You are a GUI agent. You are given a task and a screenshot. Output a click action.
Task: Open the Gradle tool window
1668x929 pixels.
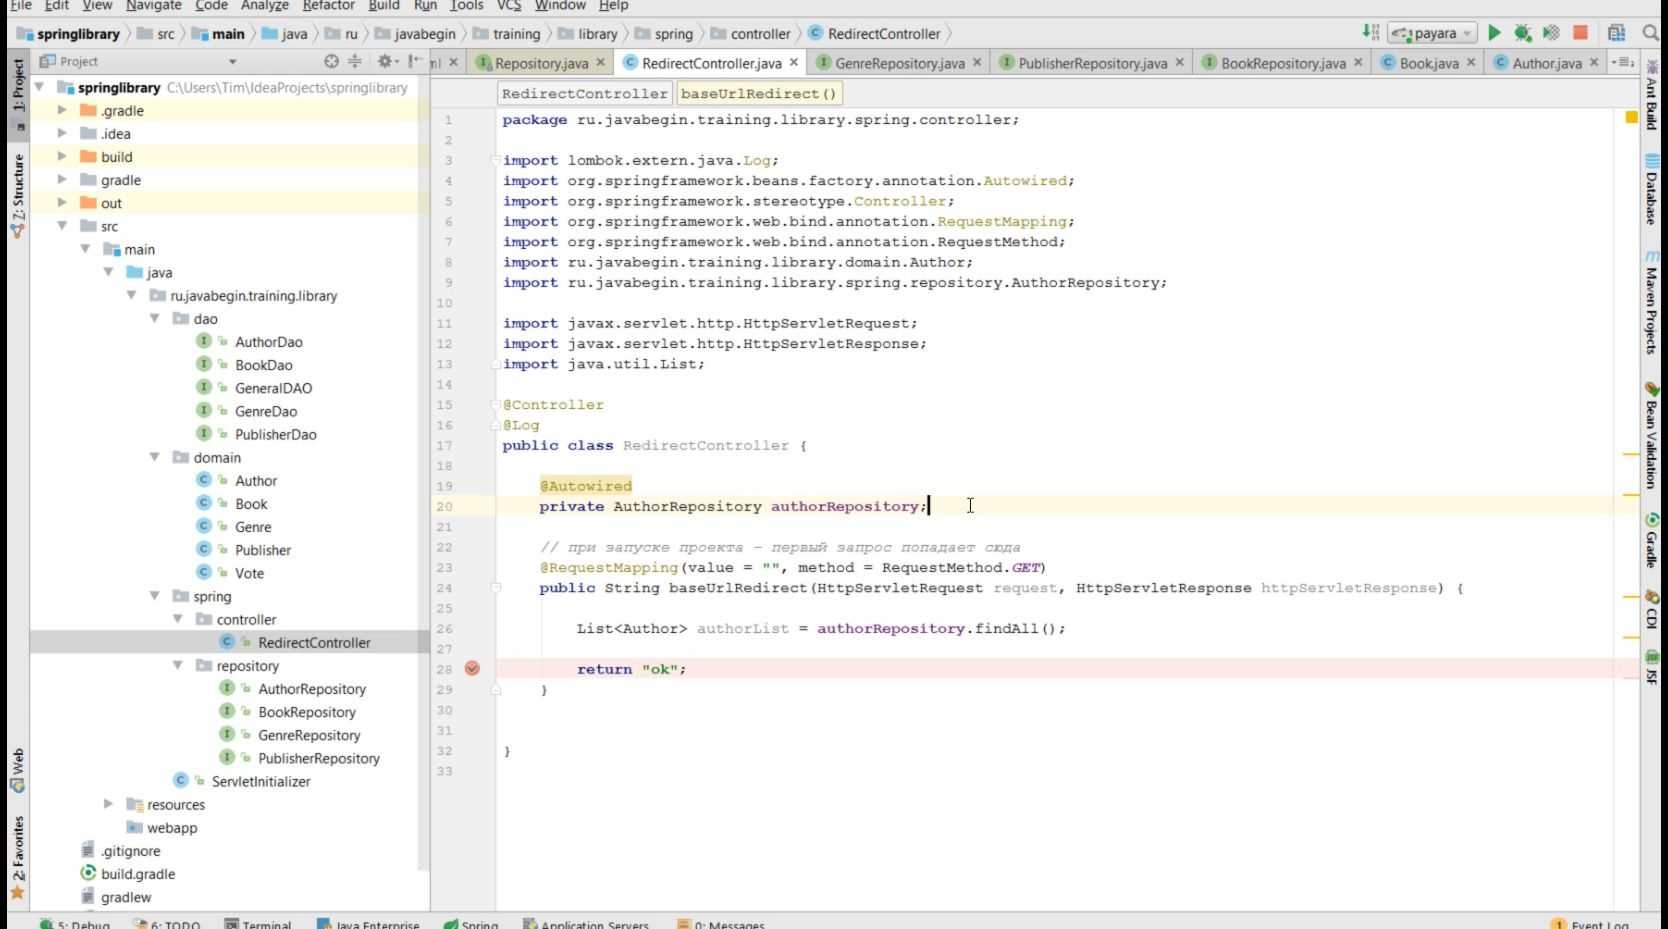(x=1651, y=541)
